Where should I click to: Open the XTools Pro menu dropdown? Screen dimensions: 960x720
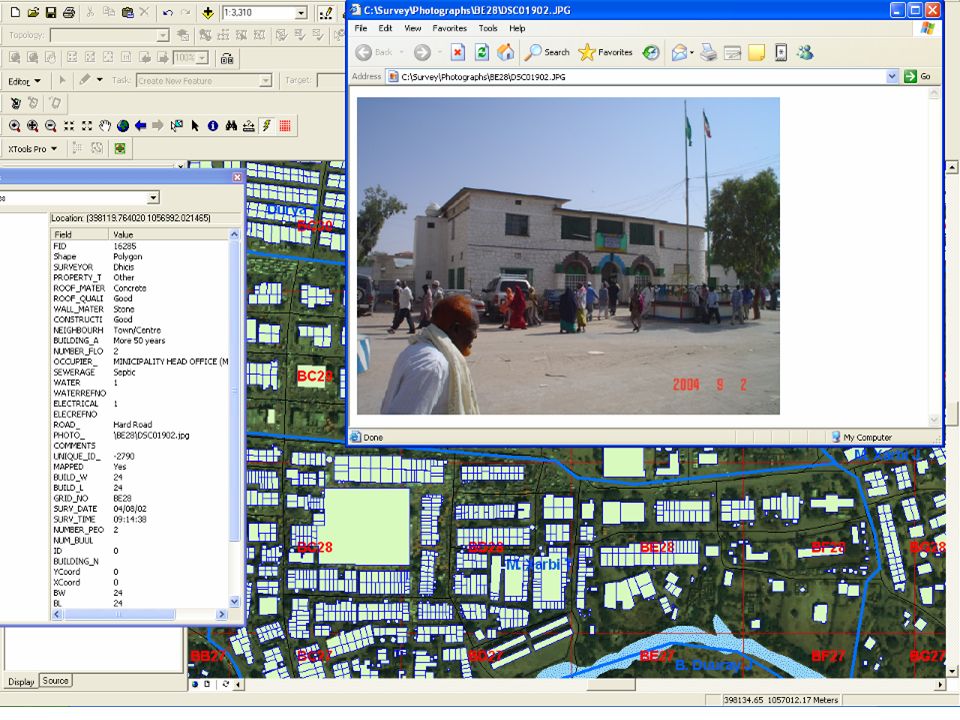coord(32,149)
